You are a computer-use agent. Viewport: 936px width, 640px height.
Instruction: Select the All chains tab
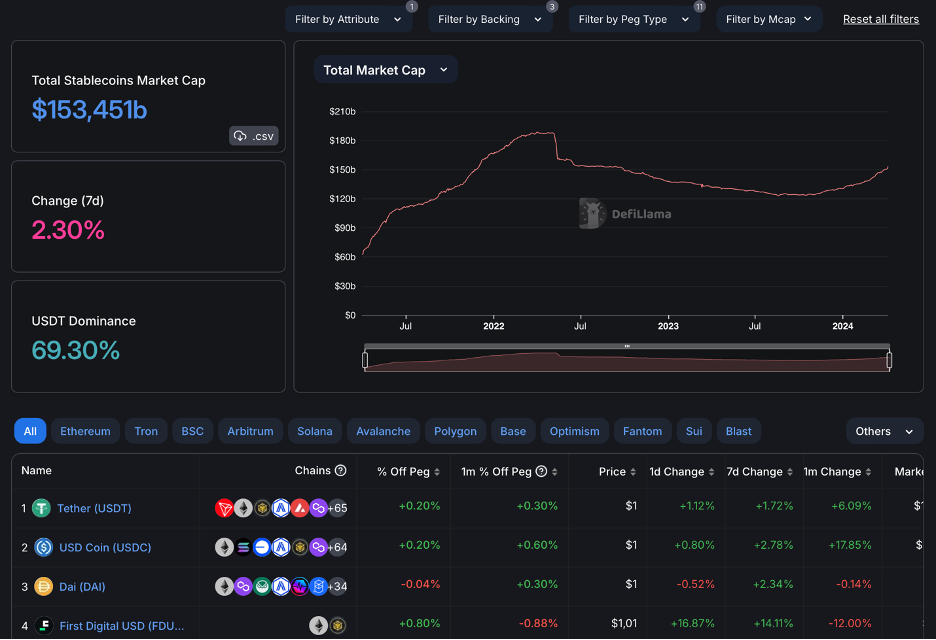(x=30, y=431)
